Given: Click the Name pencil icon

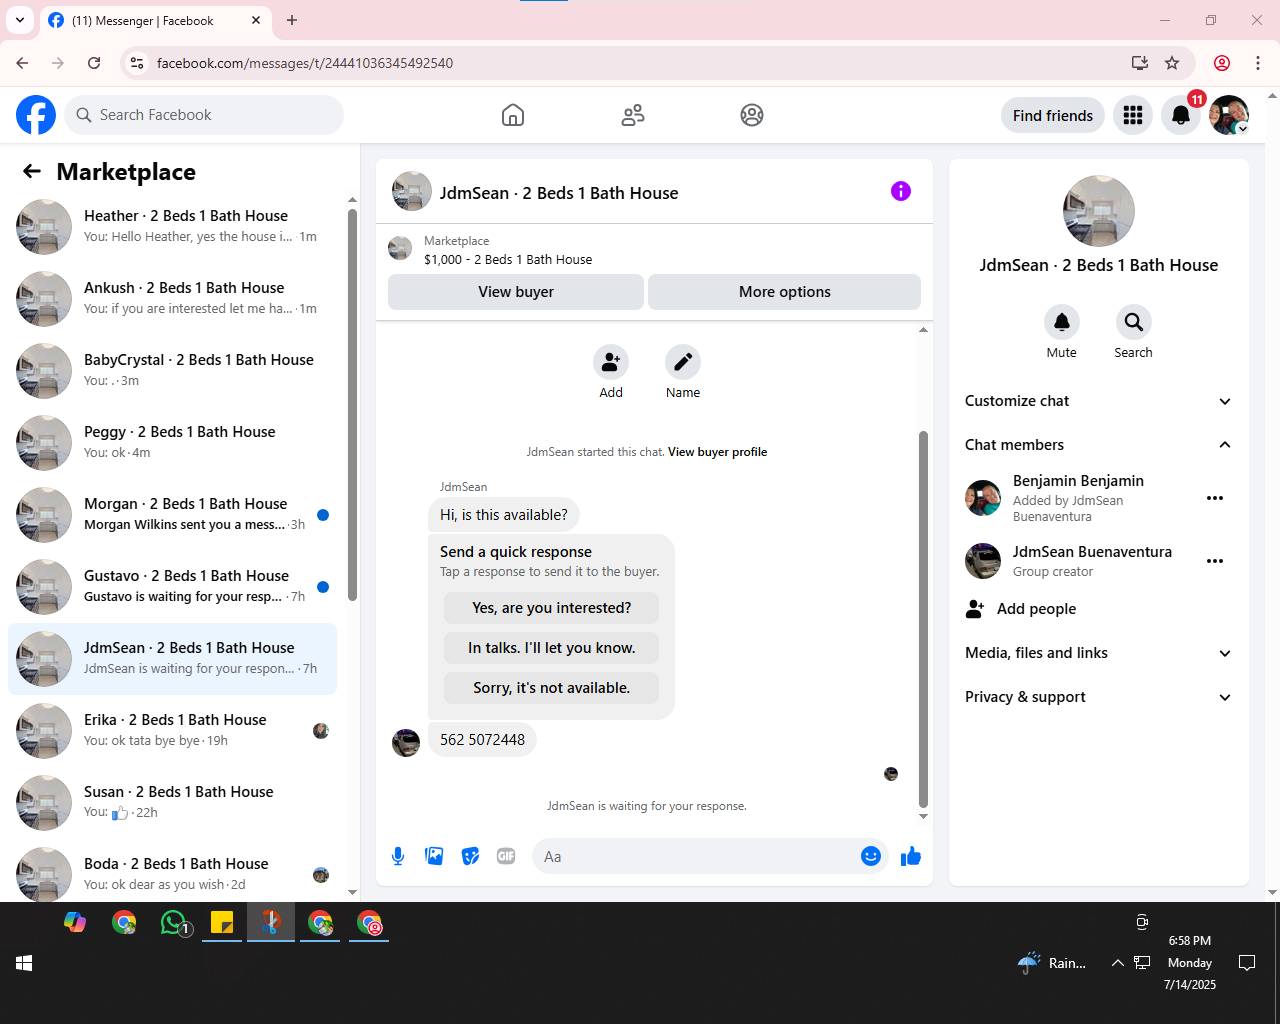Looking at the screenshot, I should click(683, 362).
